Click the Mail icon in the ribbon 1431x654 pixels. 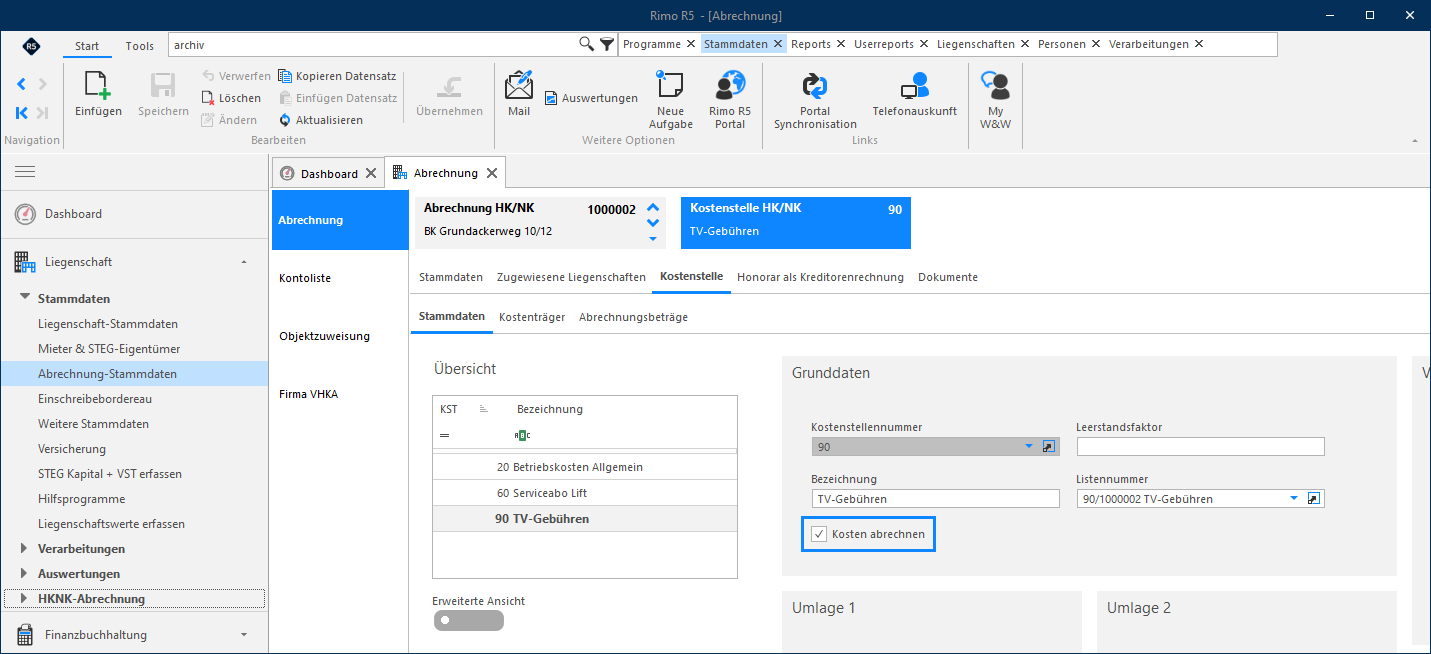tap(519, 86)
